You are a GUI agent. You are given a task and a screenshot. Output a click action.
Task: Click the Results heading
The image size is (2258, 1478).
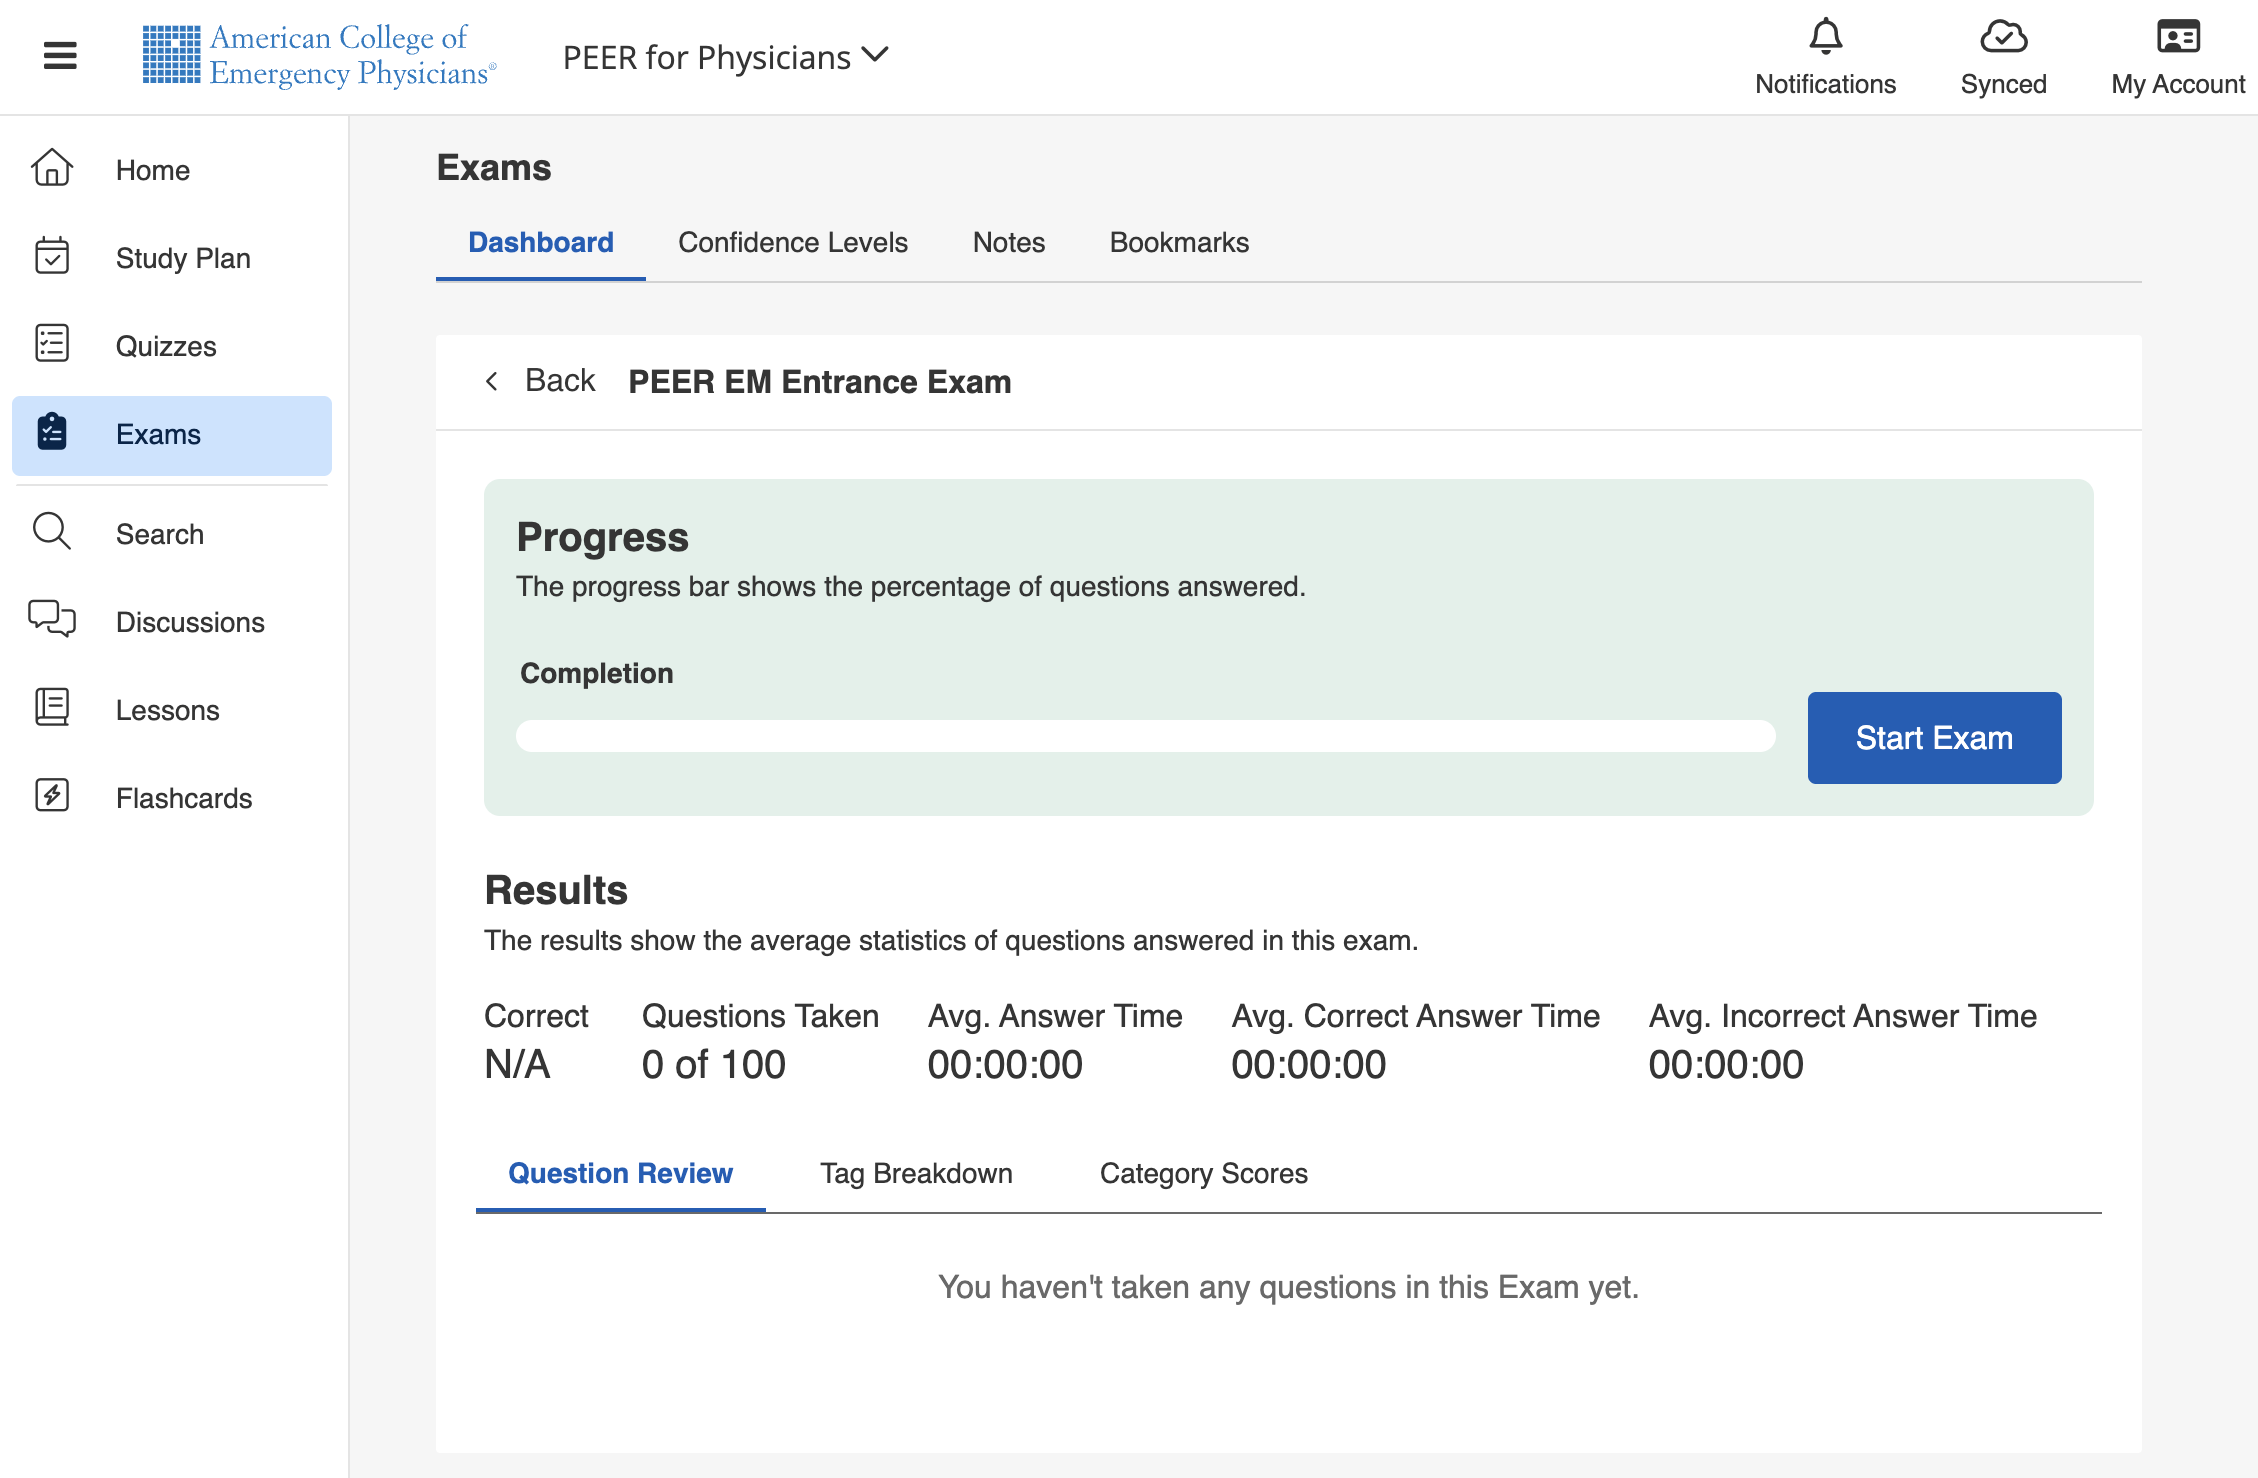pyautogui.click(x=556, y=890)
